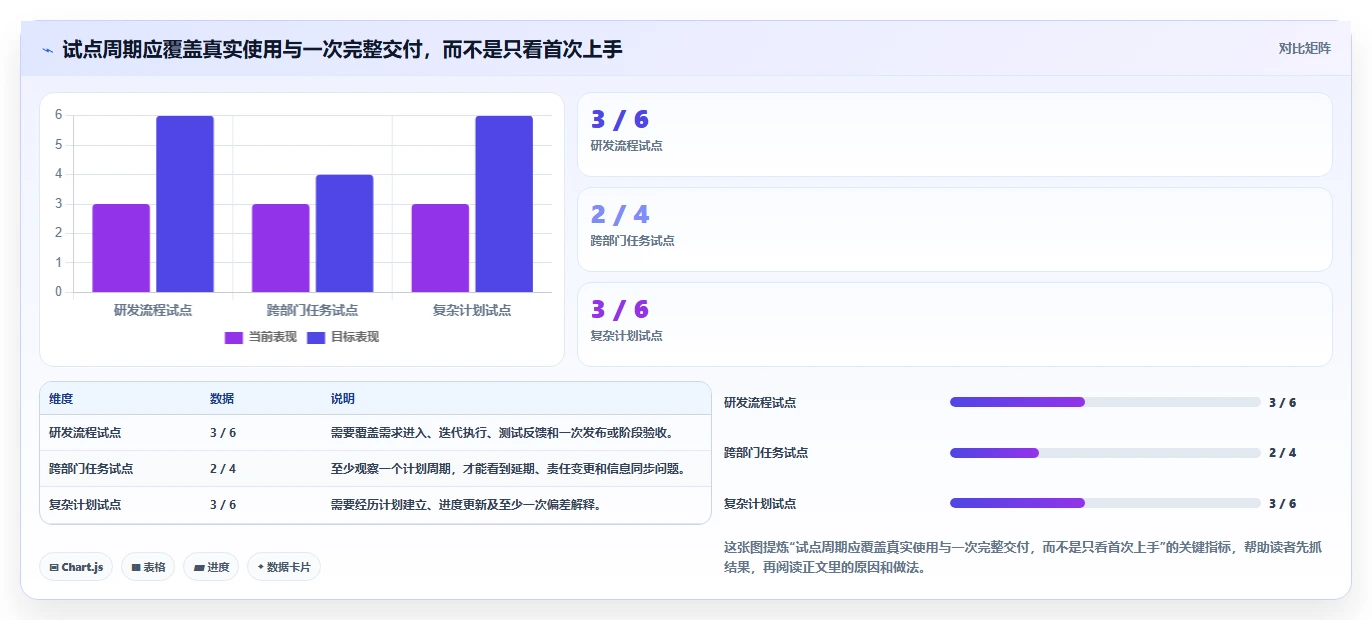Click the blue 目标表现 bar for 复杂计划试点
This screenshot has width=1372, height=620.
pos(504,204)
